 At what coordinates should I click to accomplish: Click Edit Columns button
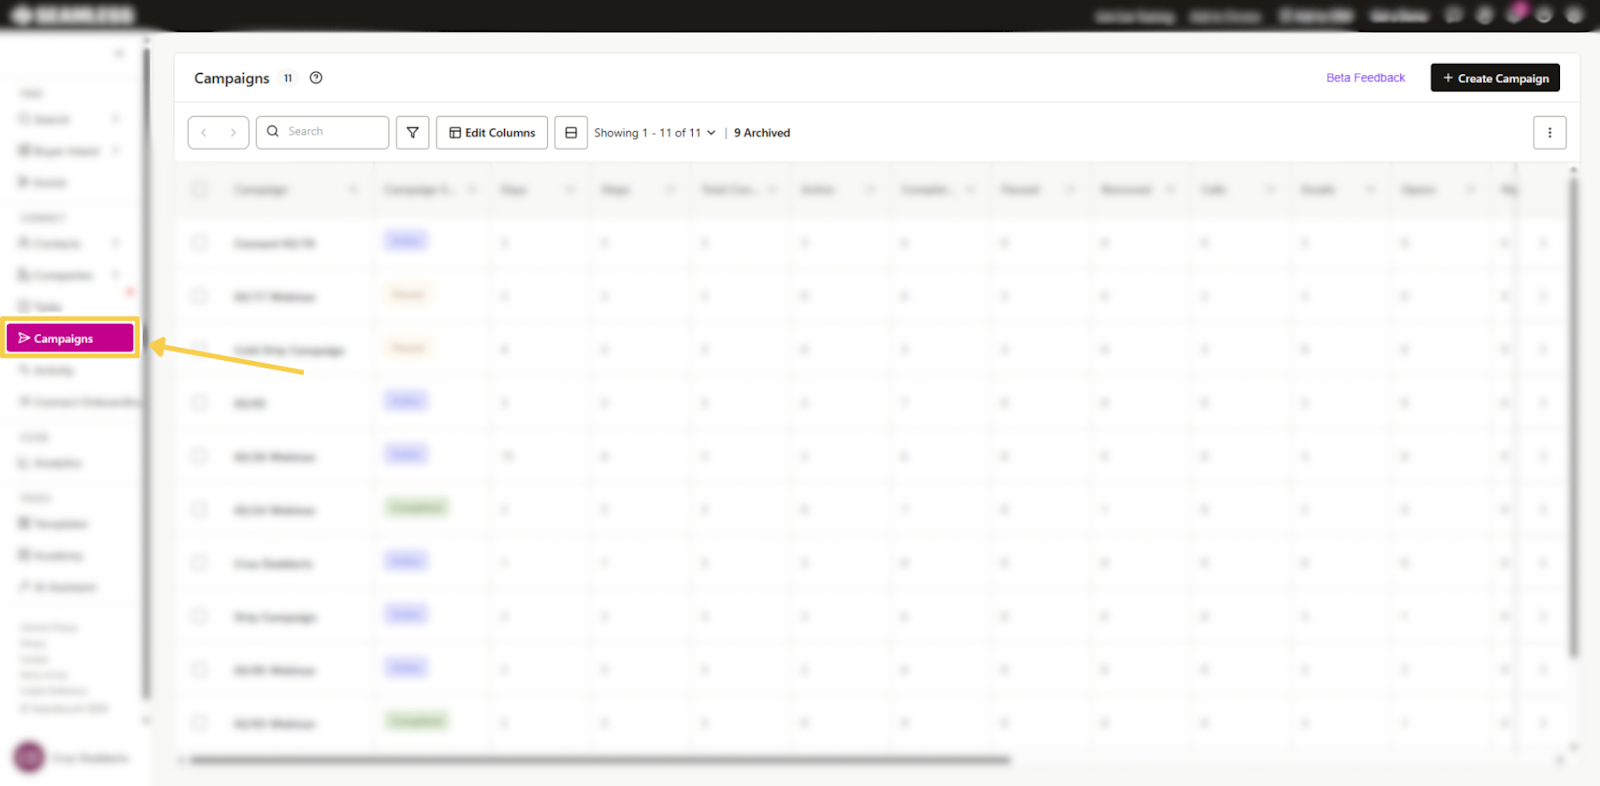point(492,132)
